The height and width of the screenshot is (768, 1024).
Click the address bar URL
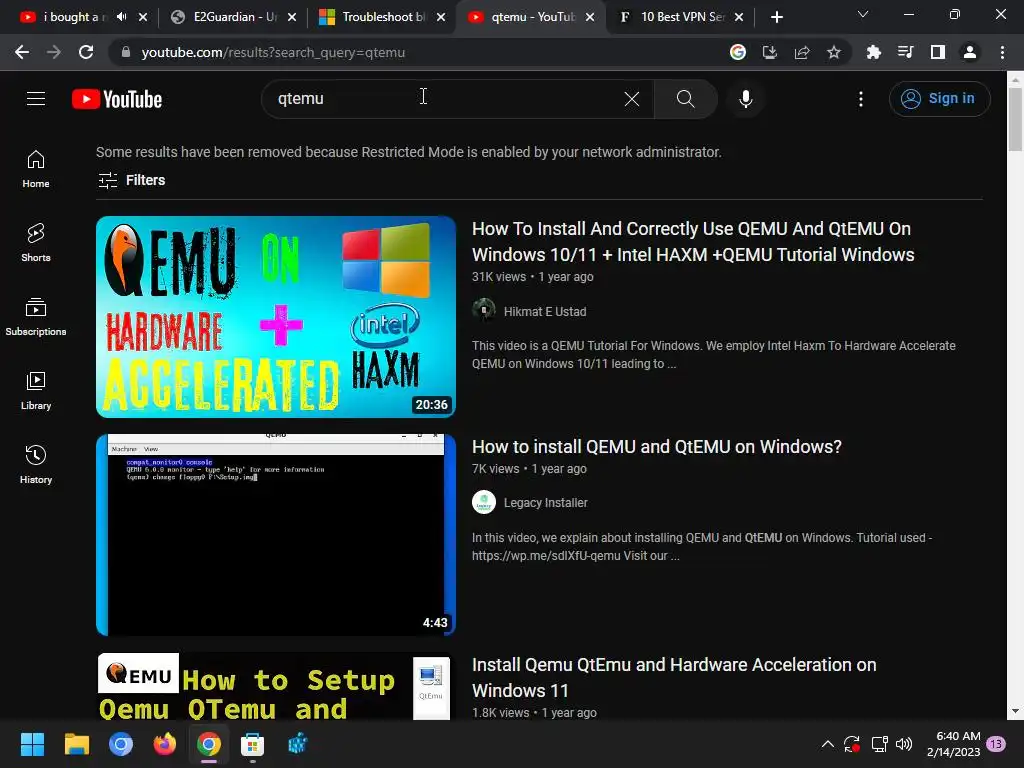coord(273,52)
